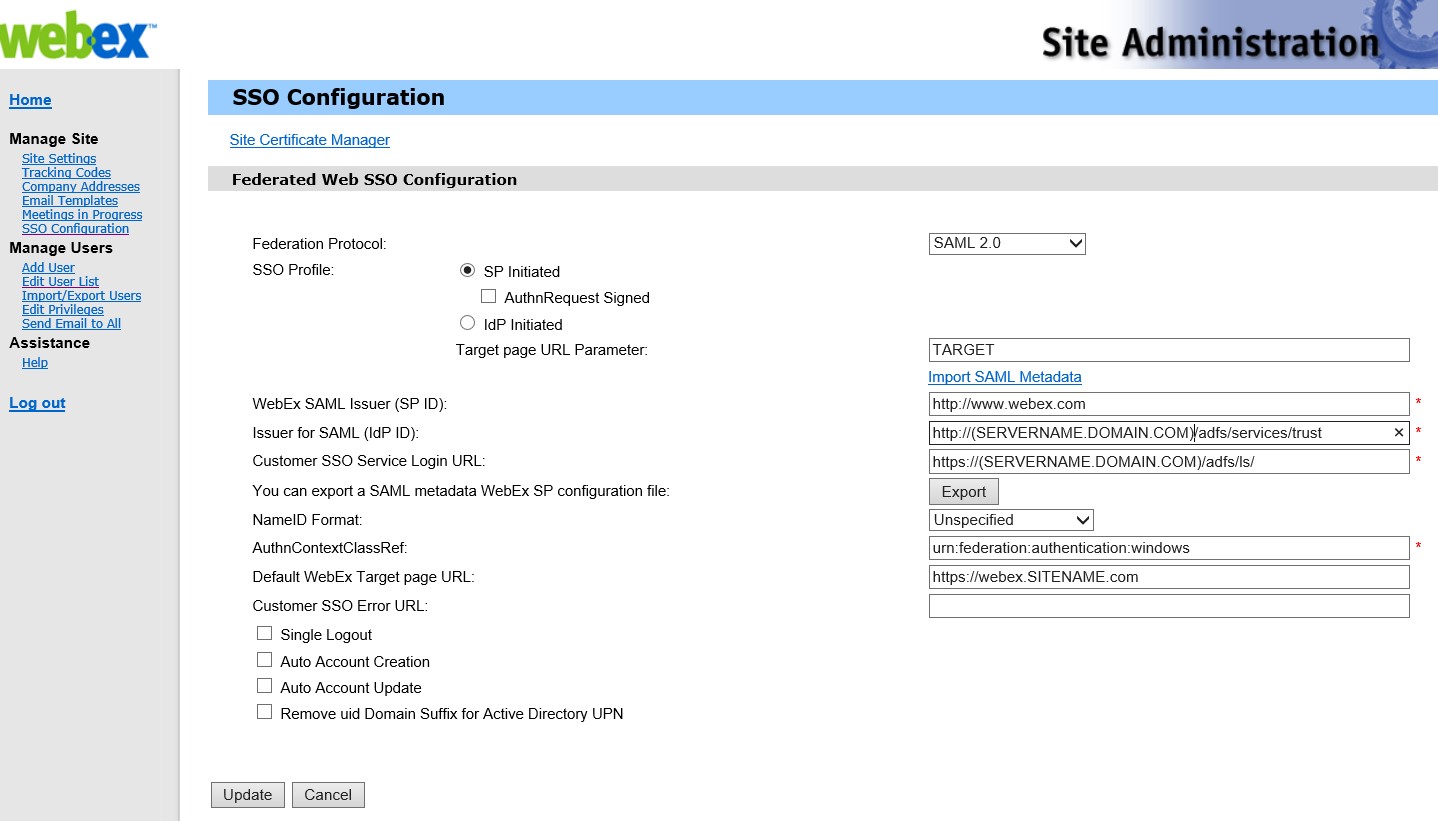Open Tracking Codes link
Image resolution: width=1438 pixels, height=821 pixels.
[x=66, y=173]
